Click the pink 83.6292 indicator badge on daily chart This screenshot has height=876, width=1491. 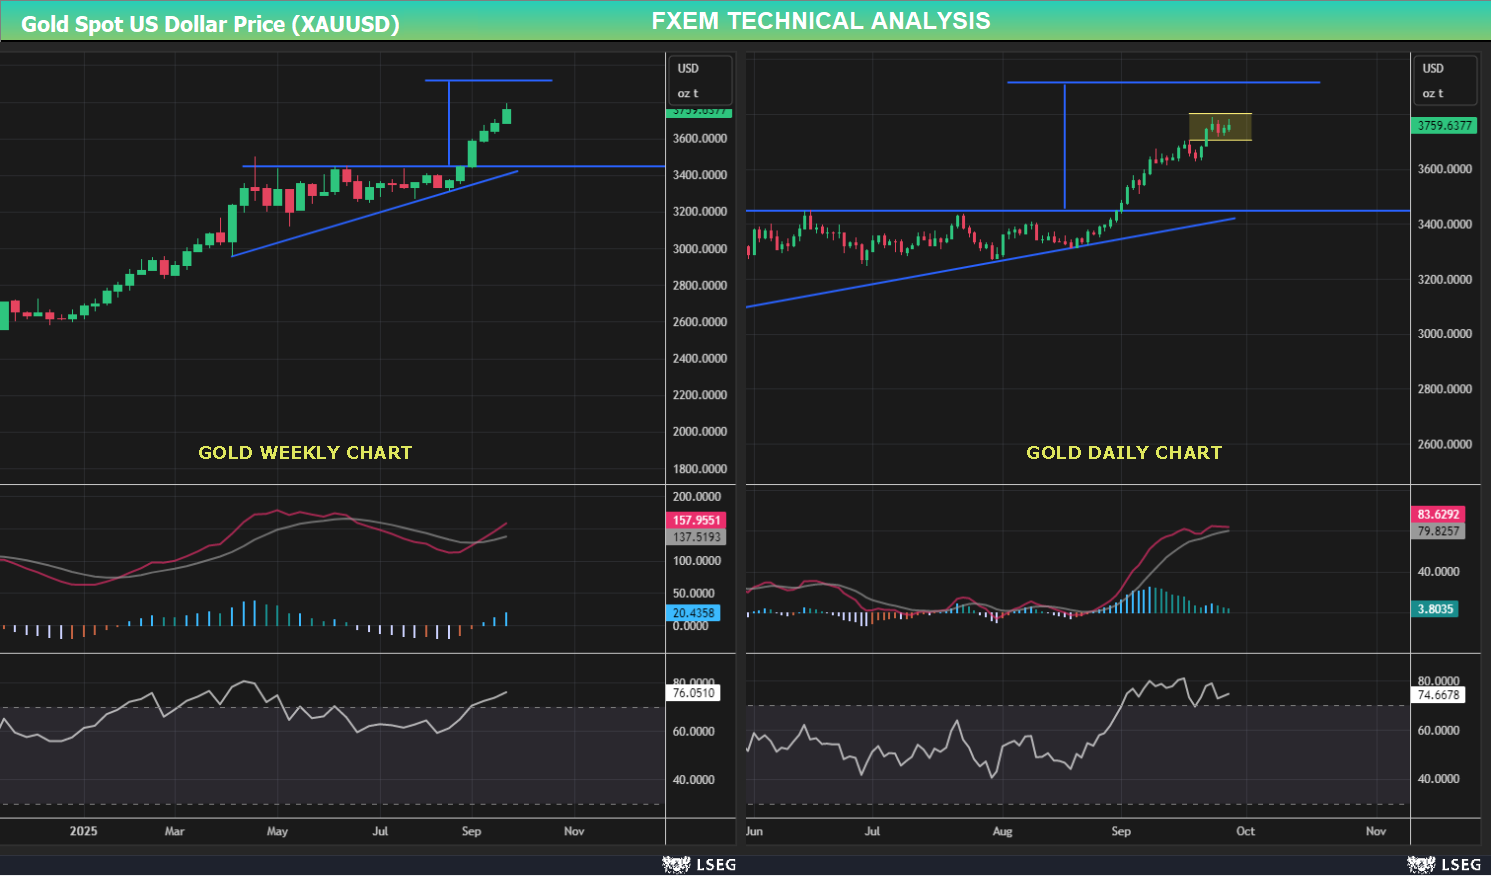[x=1436, y=513]
